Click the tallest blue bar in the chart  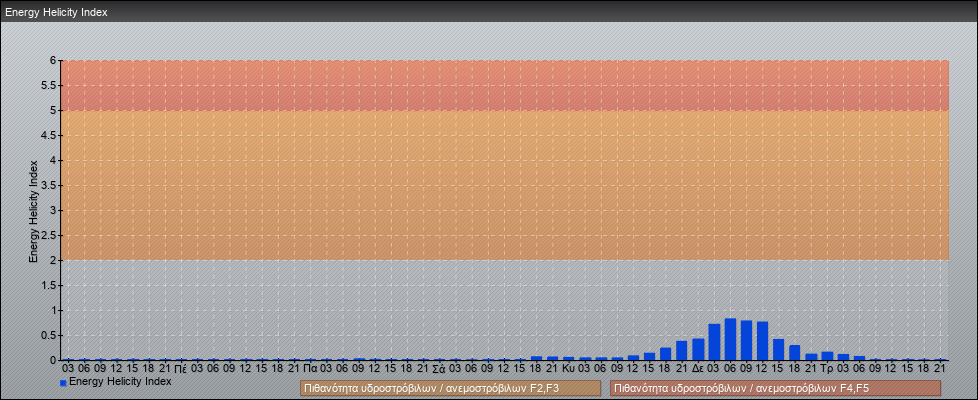click(x=730, y=339)
